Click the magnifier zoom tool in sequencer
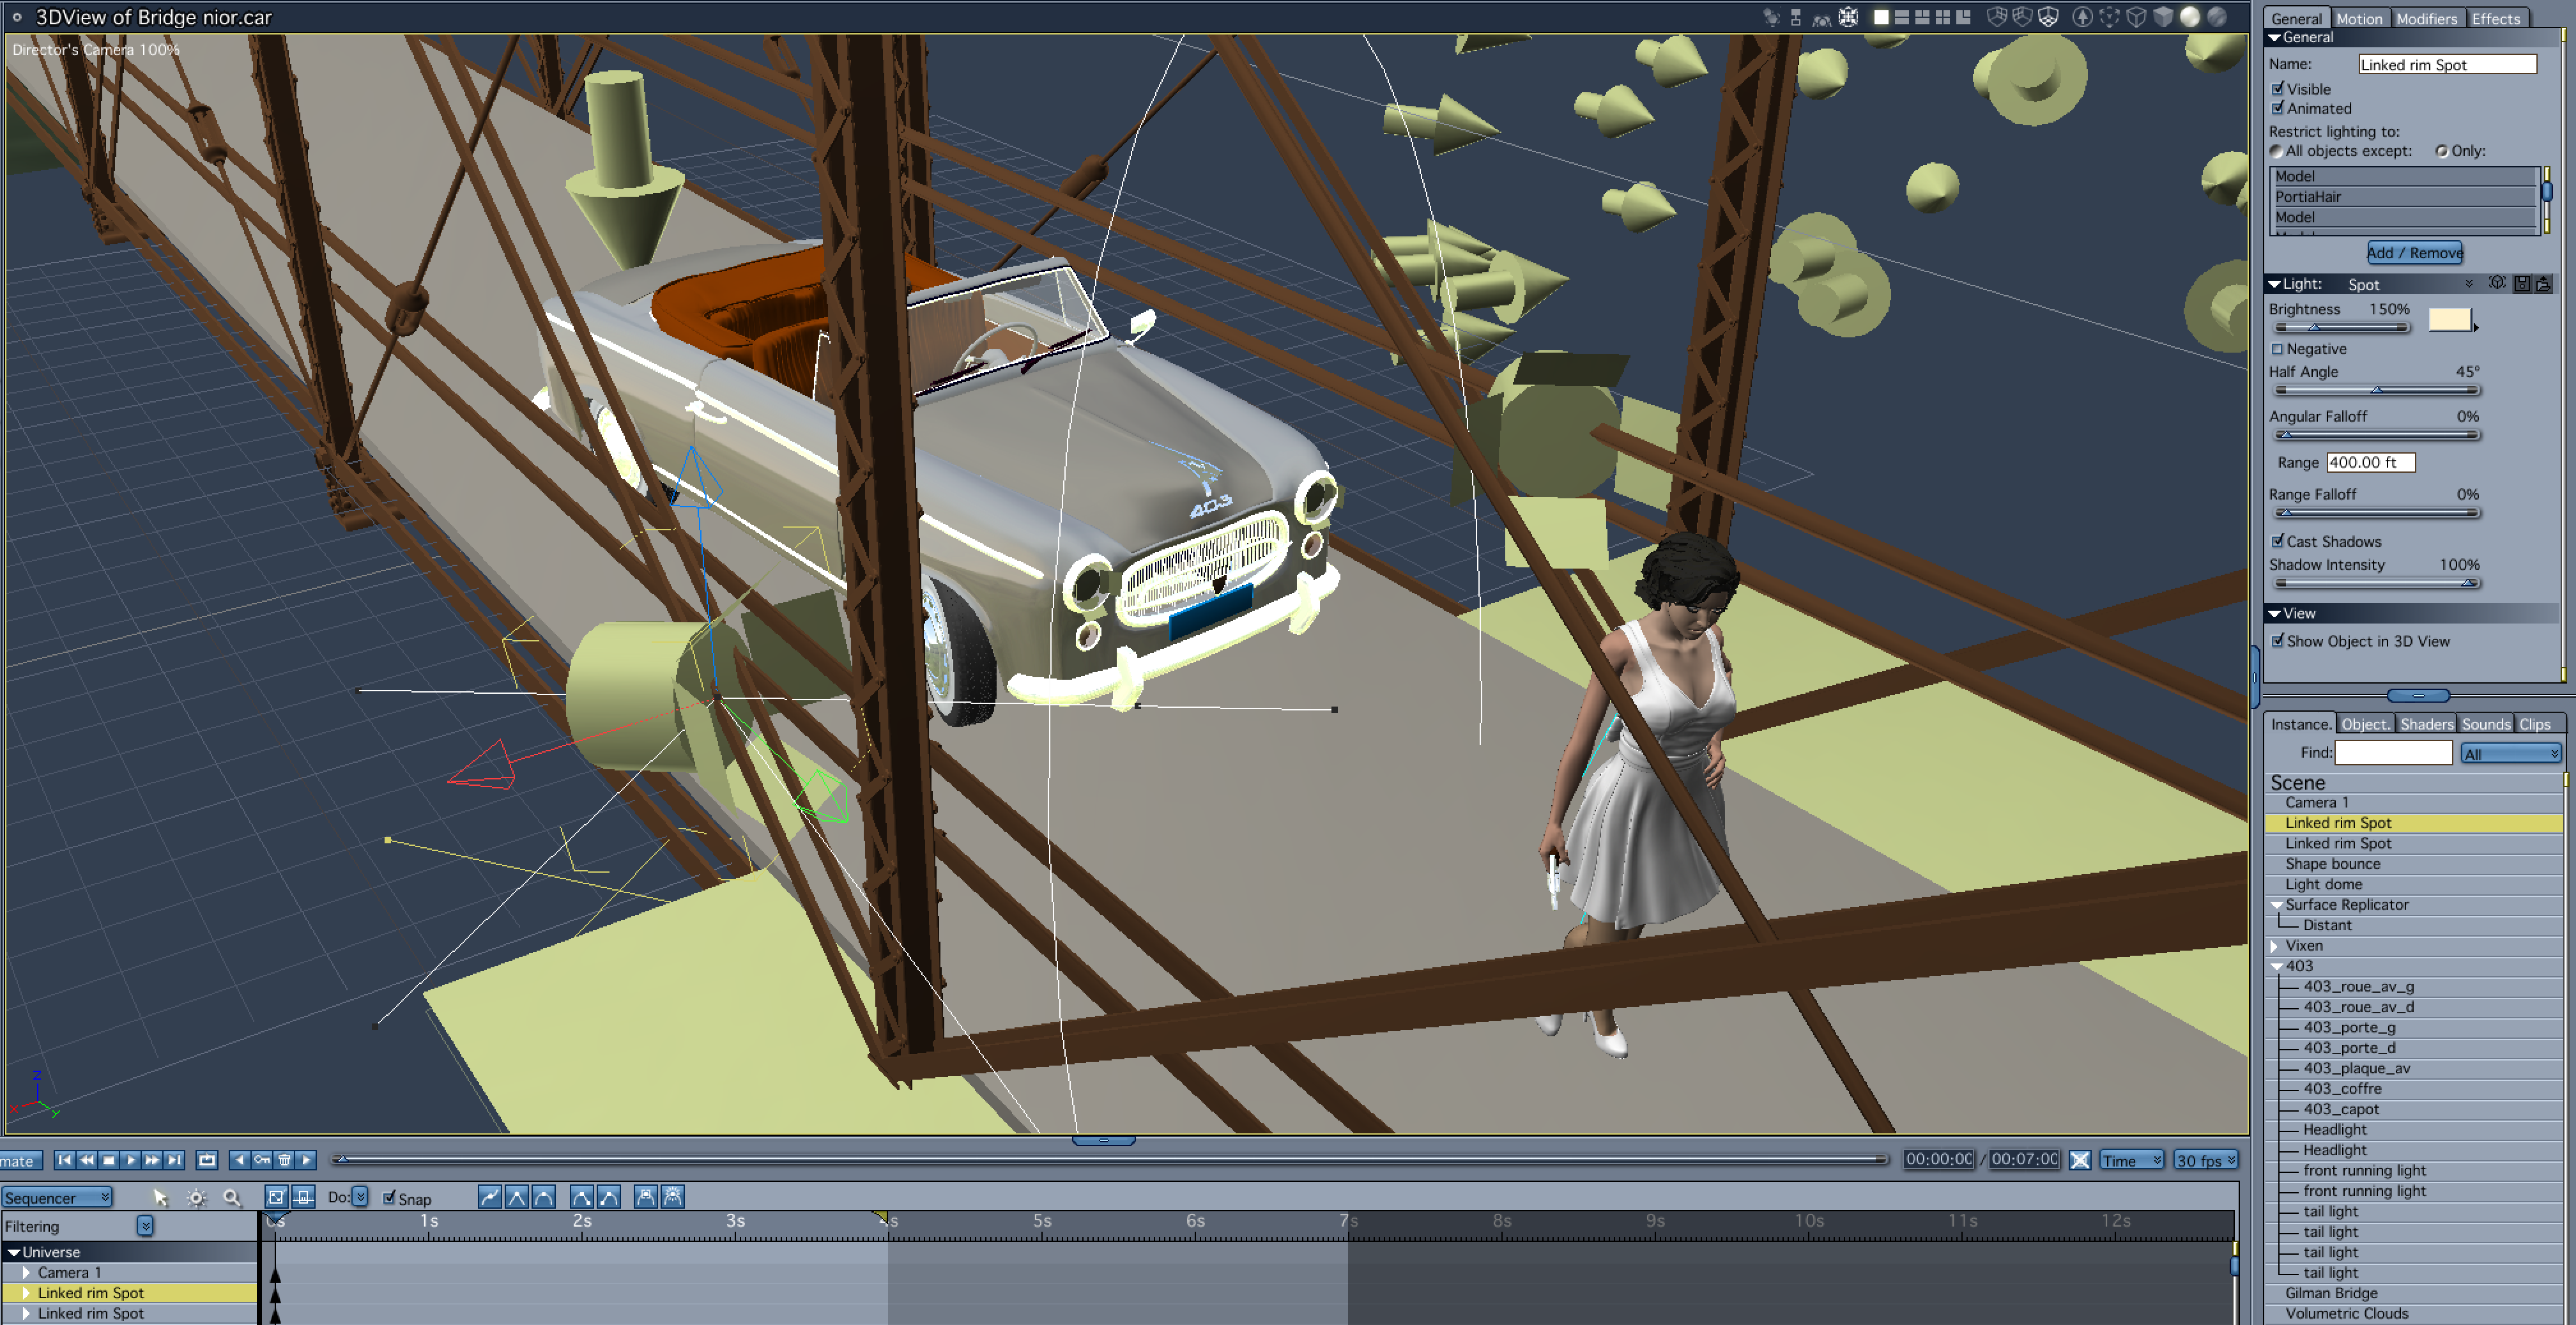2576x1325 pixels. click(231, 1197)
